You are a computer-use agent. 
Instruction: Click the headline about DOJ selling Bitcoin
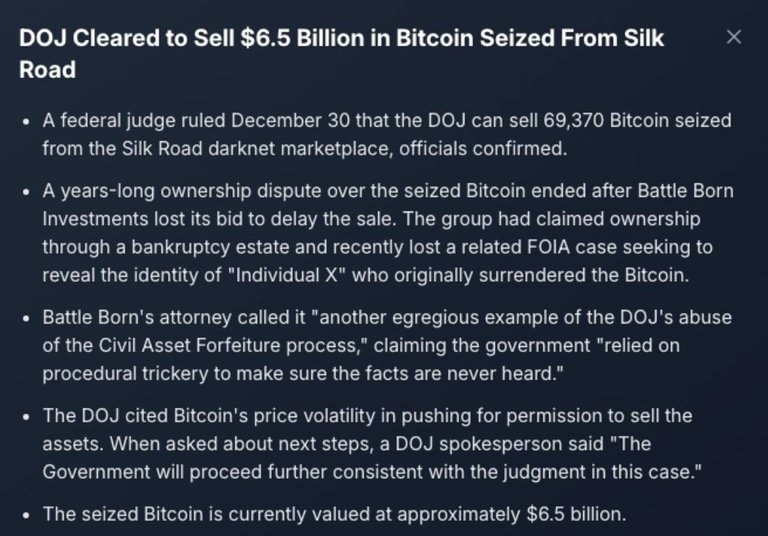pos(341,53)
